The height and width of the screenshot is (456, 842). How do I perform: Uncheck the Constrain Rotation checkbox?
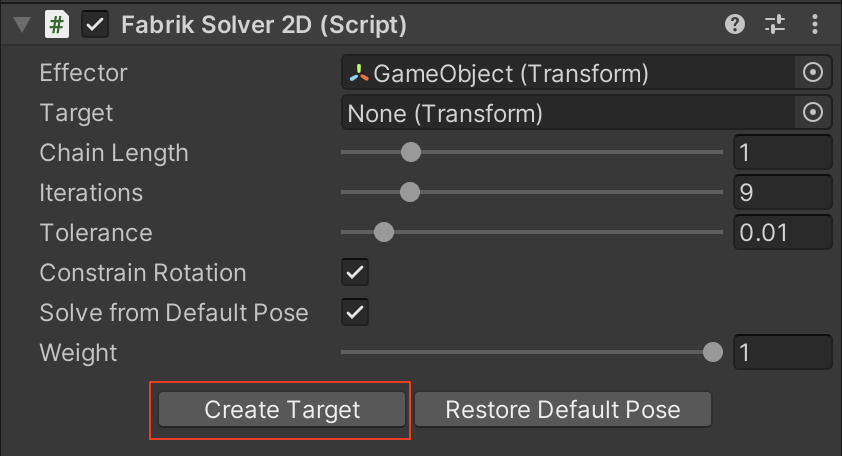355,272
